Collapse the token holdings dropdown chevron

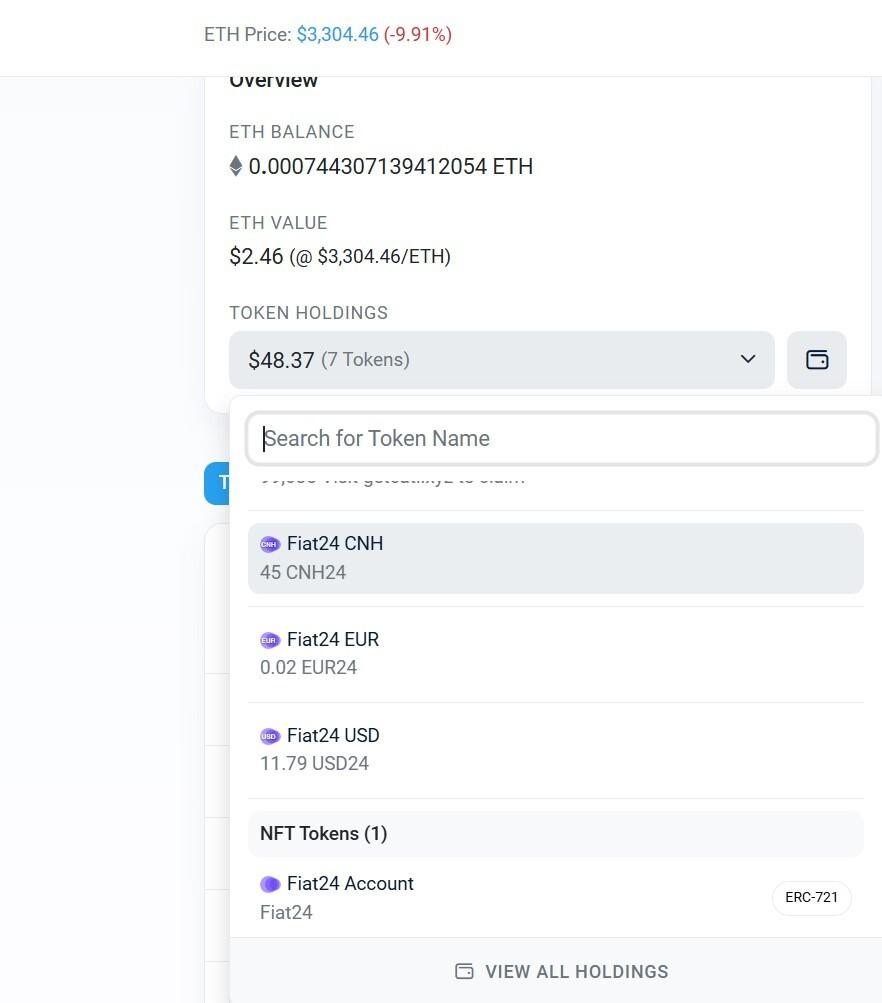click(747, 358)
